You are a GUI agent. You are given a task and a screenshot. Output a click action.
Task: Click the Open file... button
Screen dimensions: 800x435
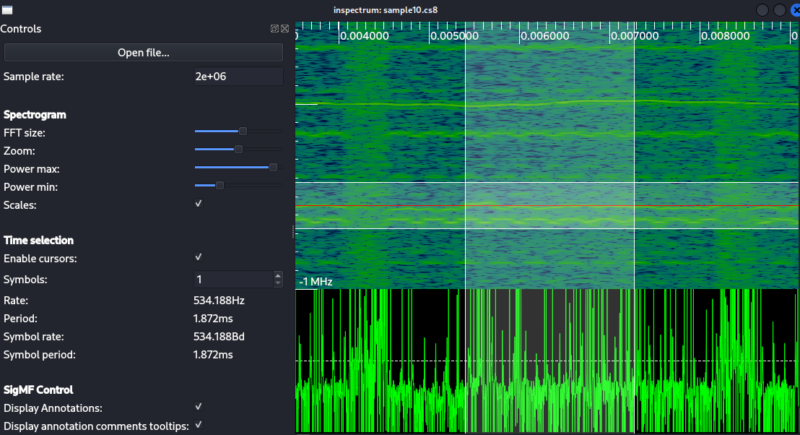tap(143, 53)
